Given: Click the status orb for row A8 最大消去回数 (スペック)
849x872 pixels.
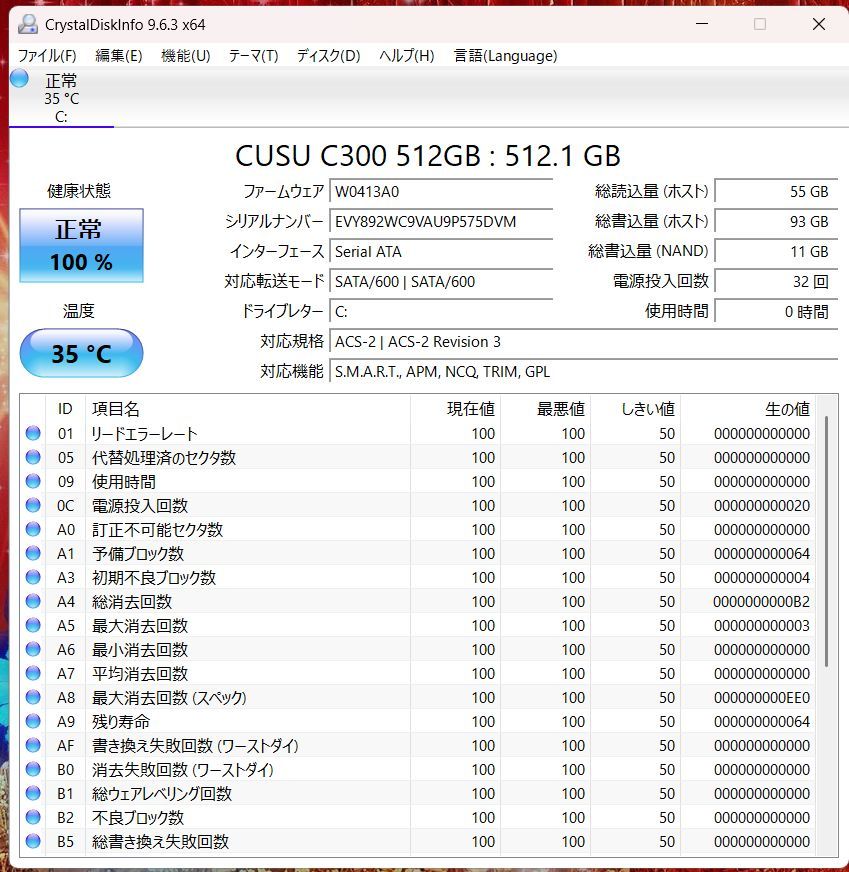Looking at the screenshot, I should coord(33,697).
